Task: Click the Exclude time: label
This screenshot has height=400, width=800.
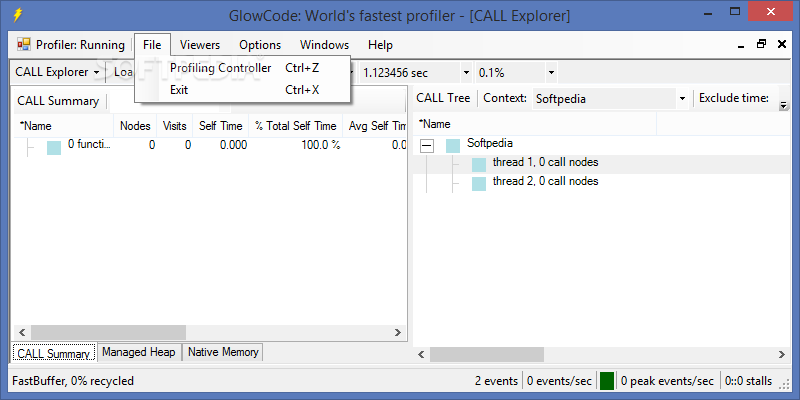Action: (x=734, y=98)
